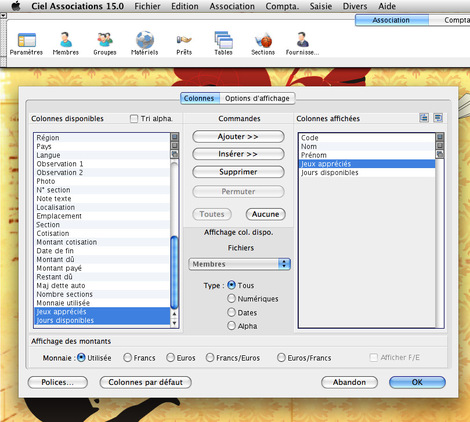The height and width of the screenshot is (422, 470).
Task: Click the Colonnes par défaut button
Action: [146, 382]
